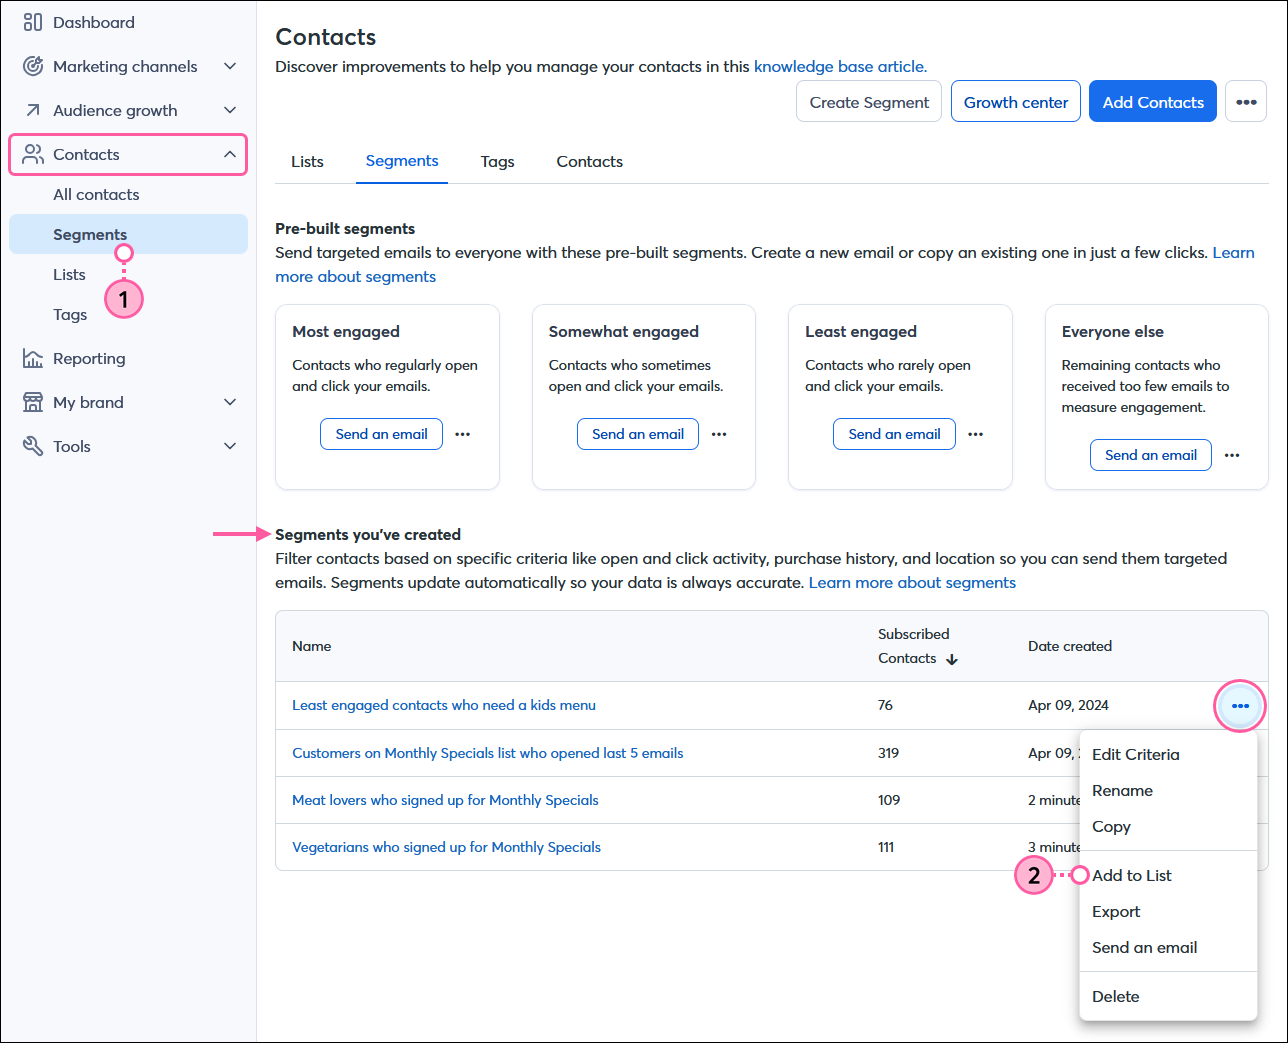The image size is (1288, 1043).
Task: Click the 109 subscribed contacts value
Action: 889,800
